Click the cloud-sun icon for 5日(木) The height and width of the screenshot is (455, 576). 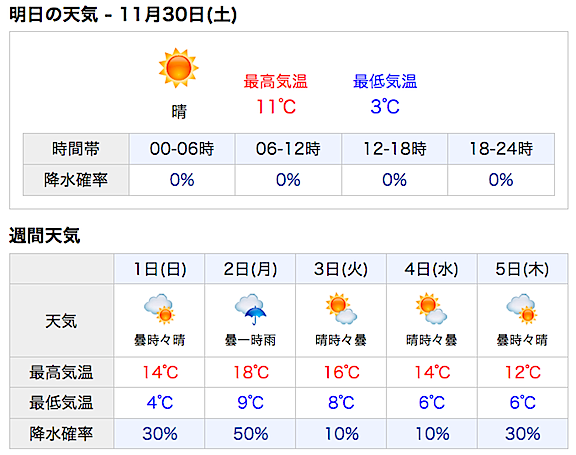tap(522, 309)
